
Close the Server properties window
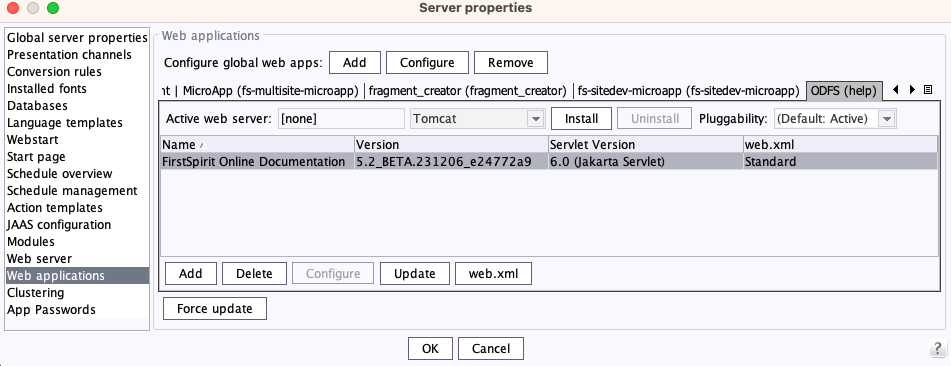pyautogui.click(x=13, y=8)
